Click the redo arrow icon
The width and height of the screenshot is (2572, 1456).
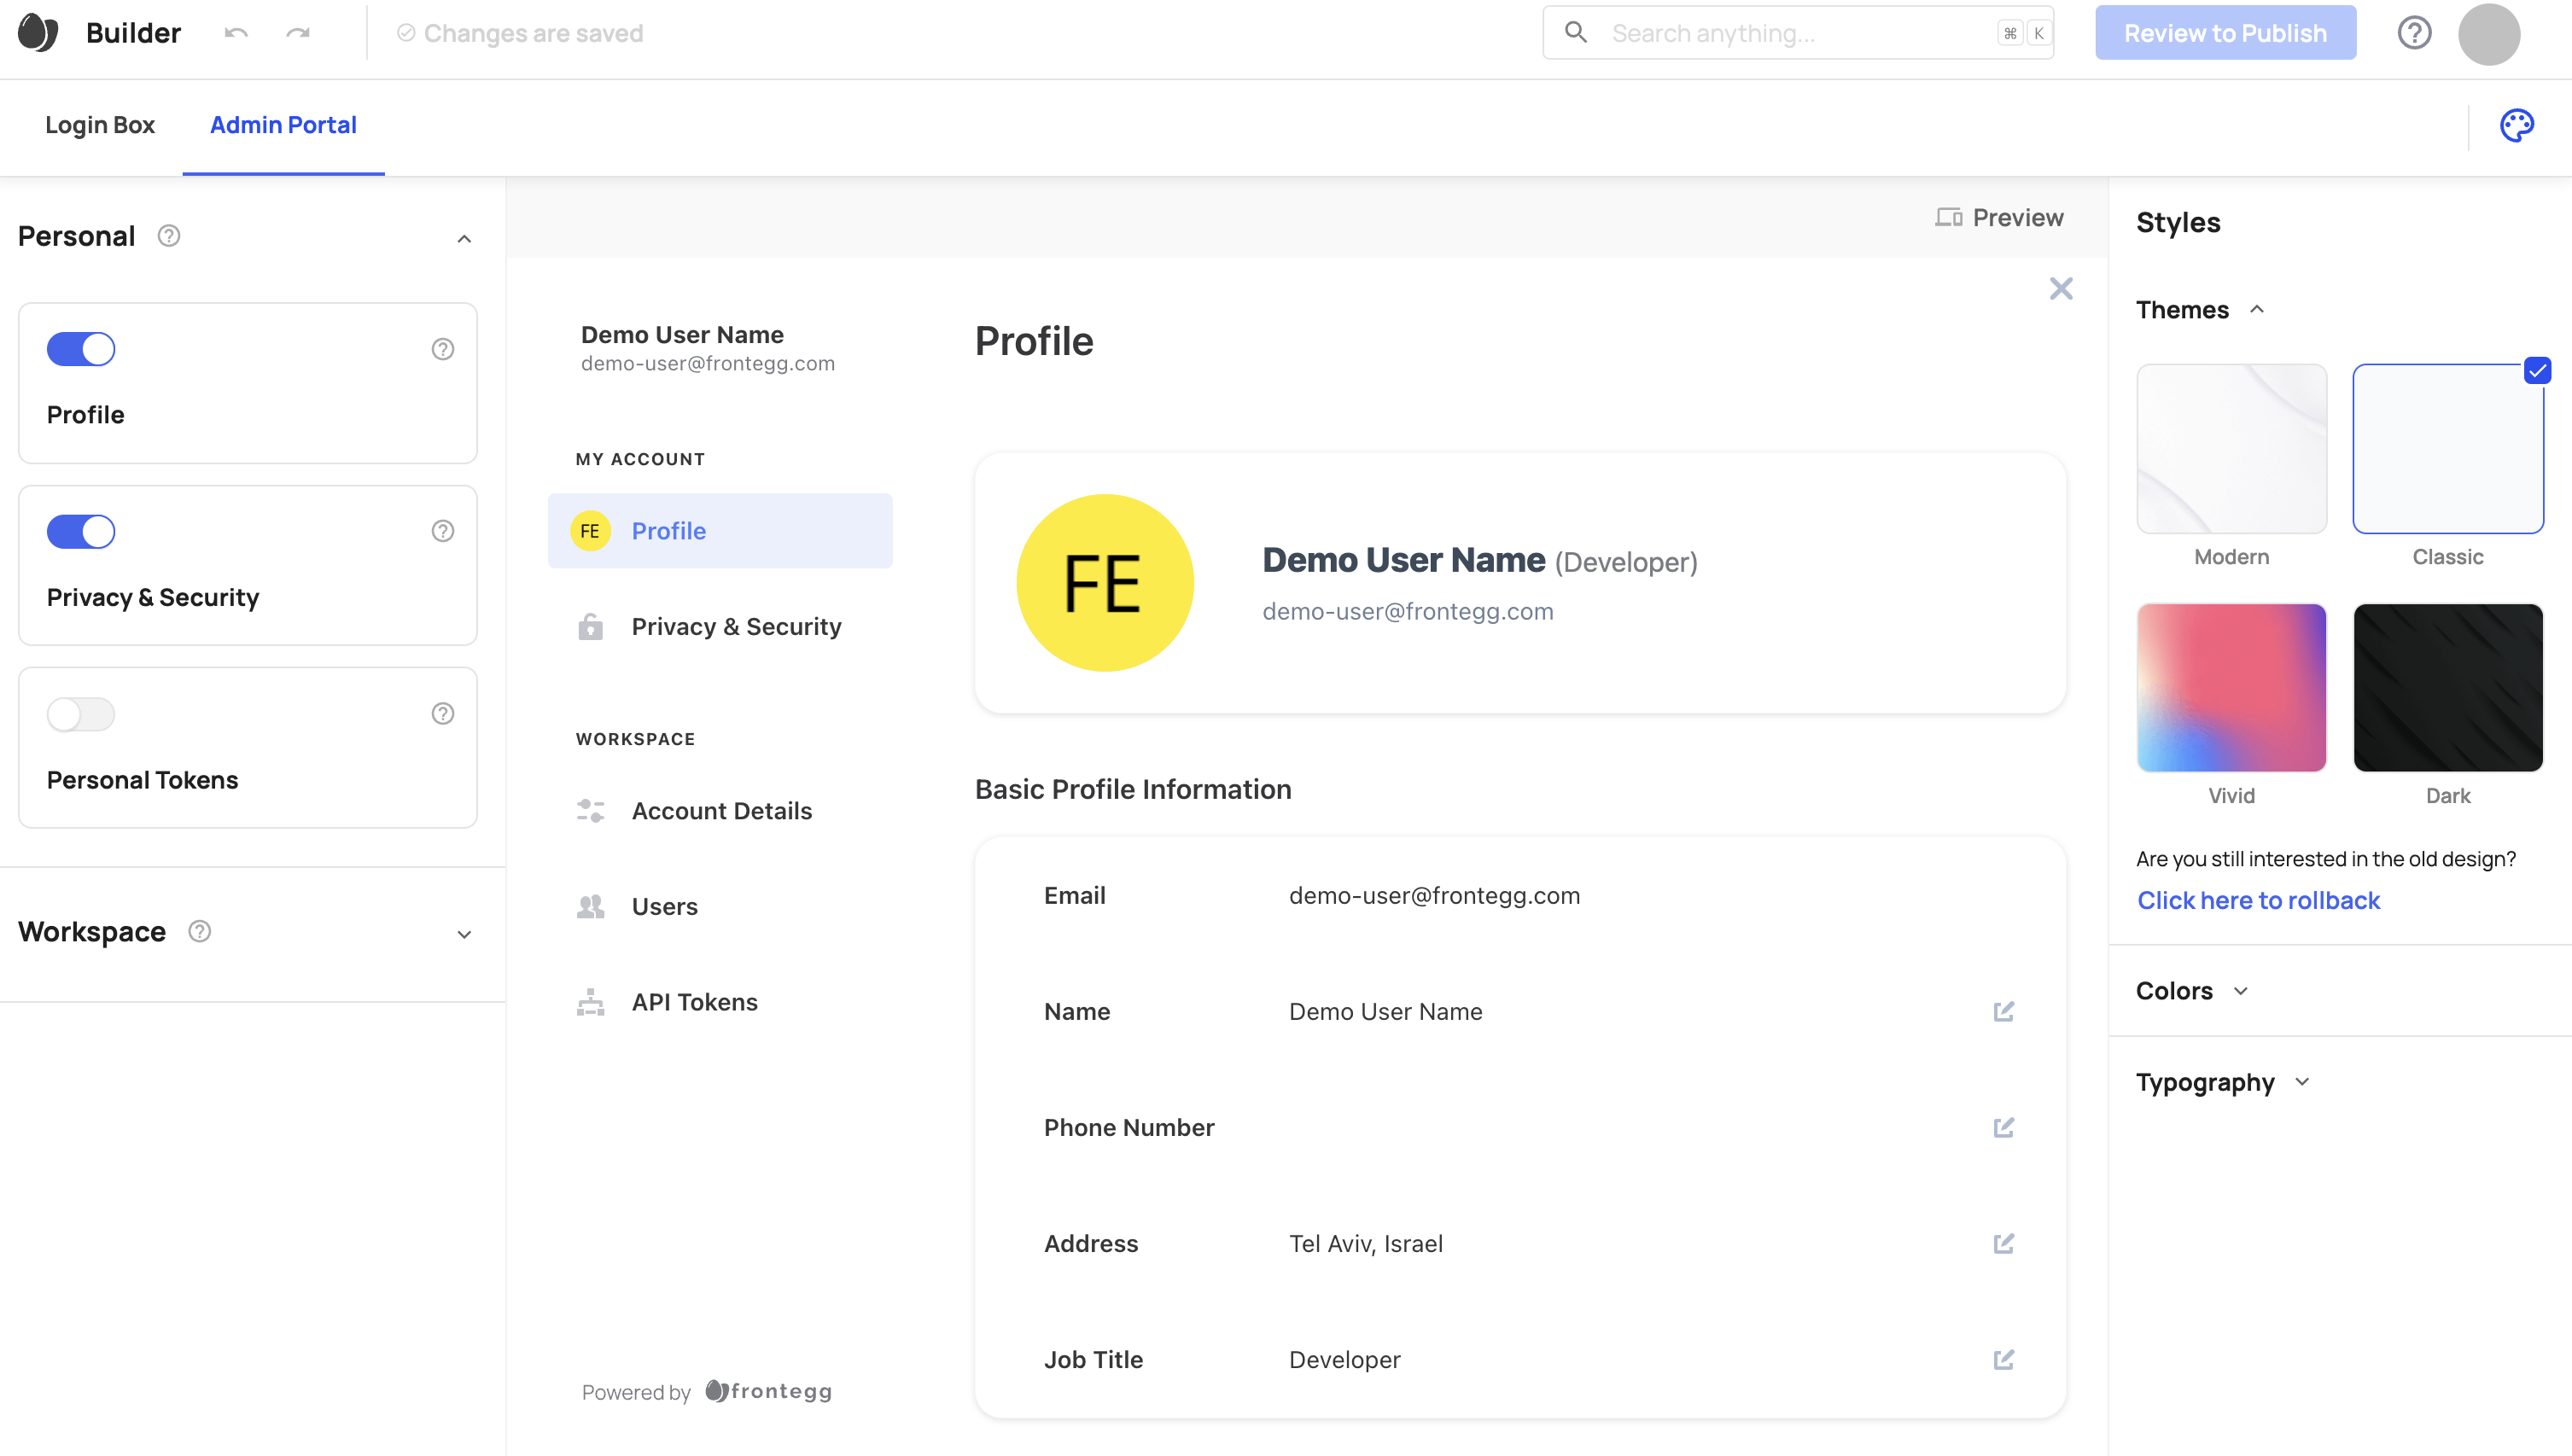[299, 33]
